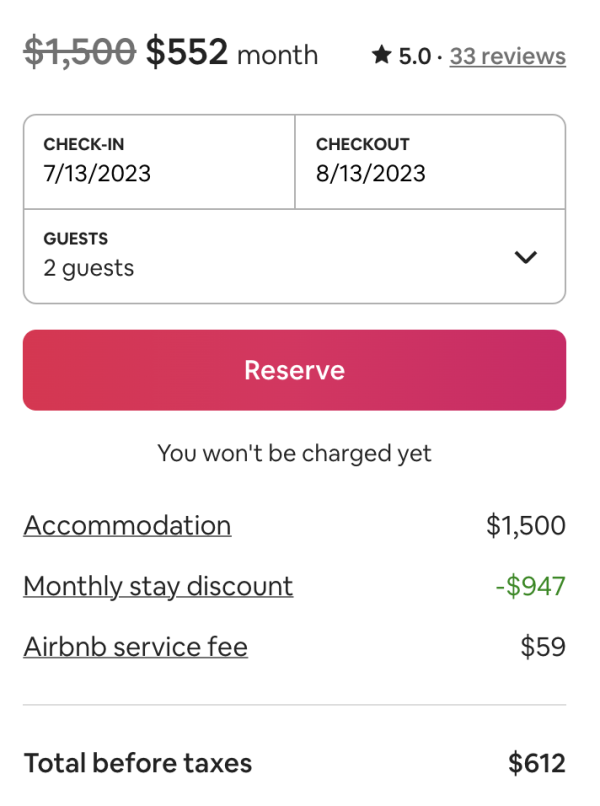
Task: Click the $59 service fee amount
Action: (x=543, y=647)
